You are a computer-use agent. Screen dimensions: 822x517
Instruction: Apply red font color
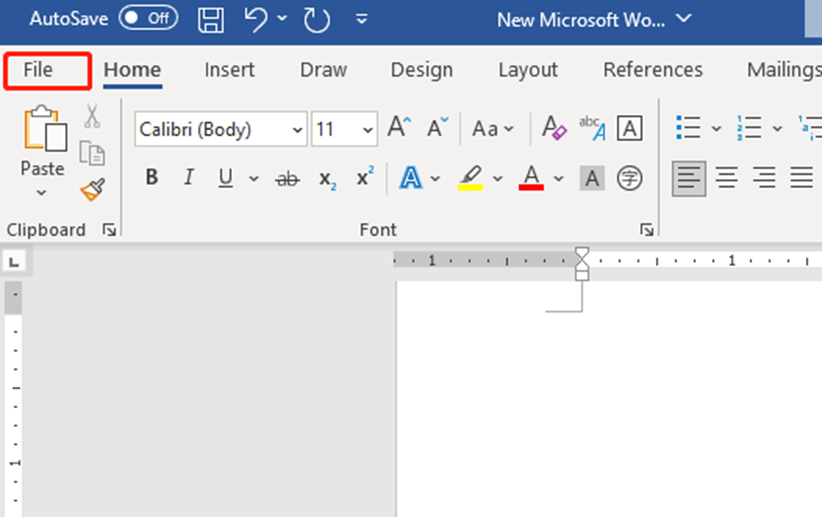click(x=531, y=178)
